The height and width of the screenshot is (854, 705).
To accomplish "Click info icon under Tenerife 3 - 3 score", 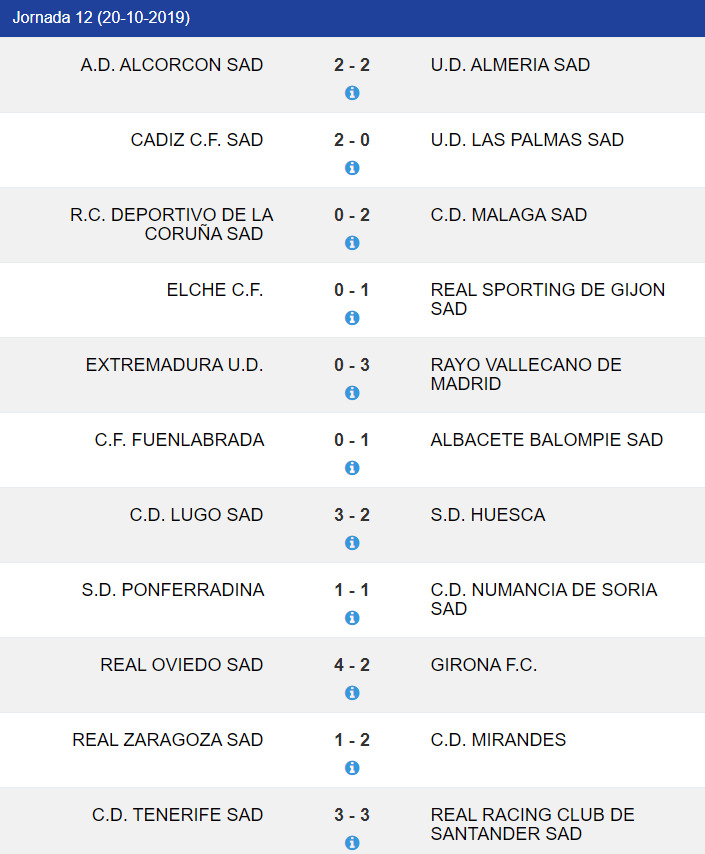I will point(352,843).
